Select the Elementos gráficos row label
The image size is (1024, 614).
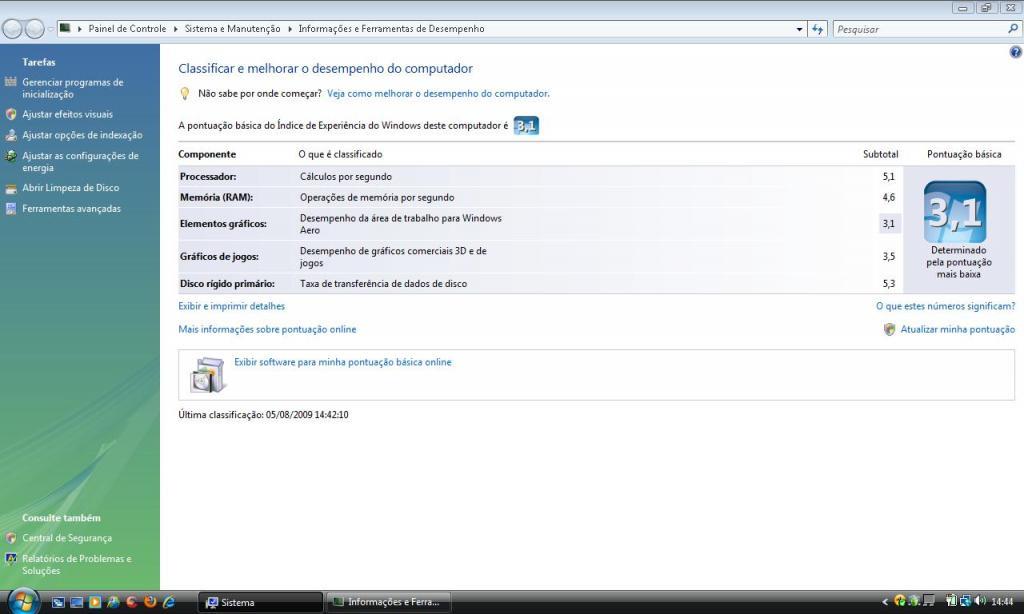coord(223,223)
